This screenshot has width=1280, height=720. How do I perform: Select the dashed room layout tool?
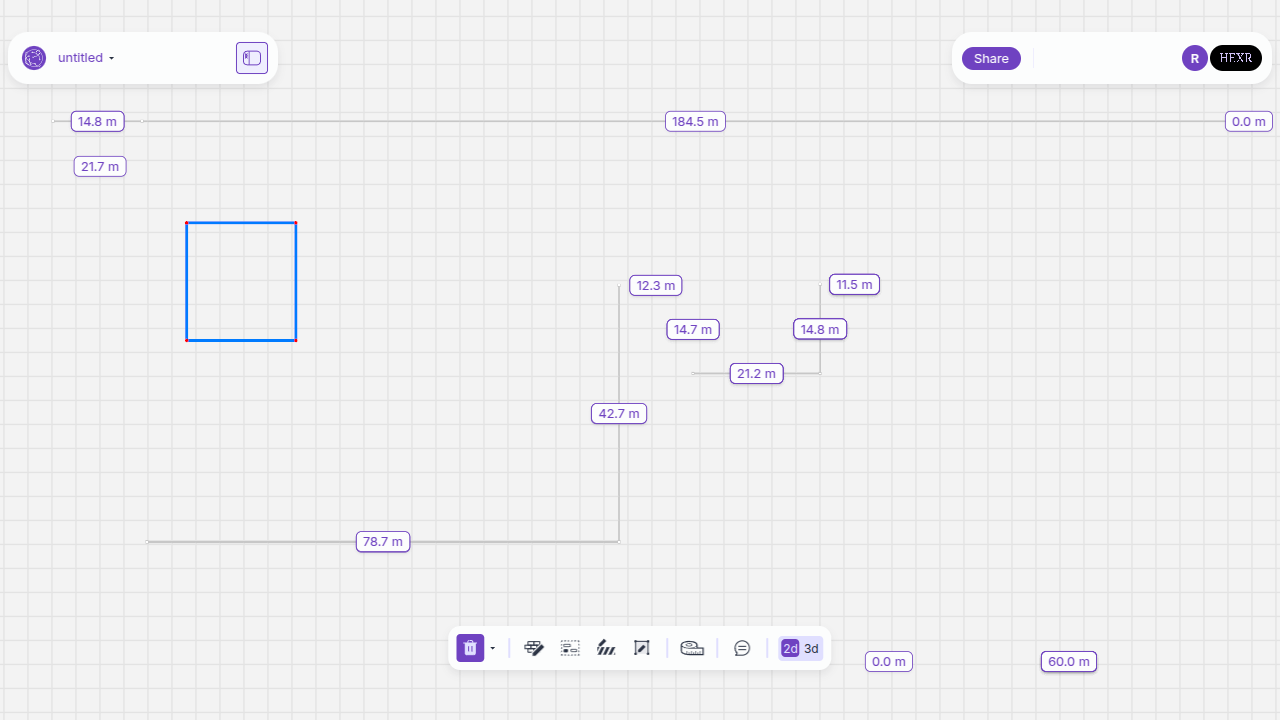pos(570,648)
